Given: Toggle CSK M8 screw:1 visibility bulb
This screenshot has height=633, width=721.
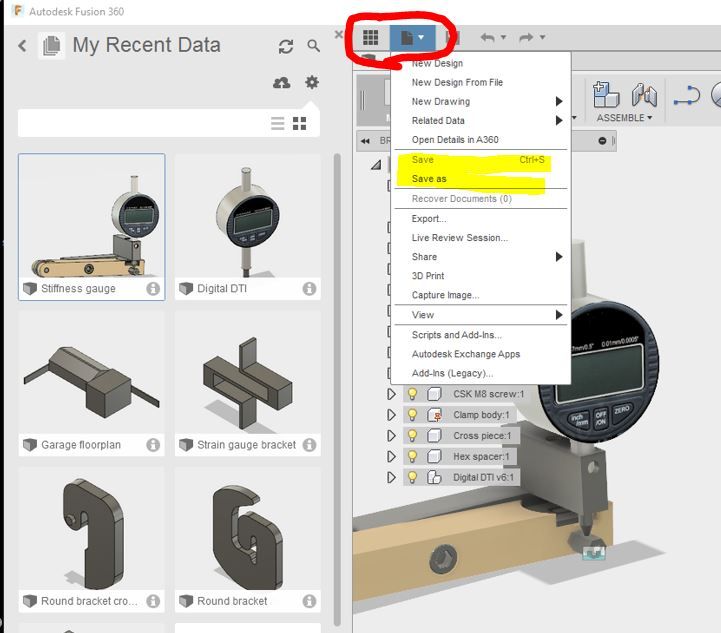Looking at the screenshot, I should click(x=412, y=394).
